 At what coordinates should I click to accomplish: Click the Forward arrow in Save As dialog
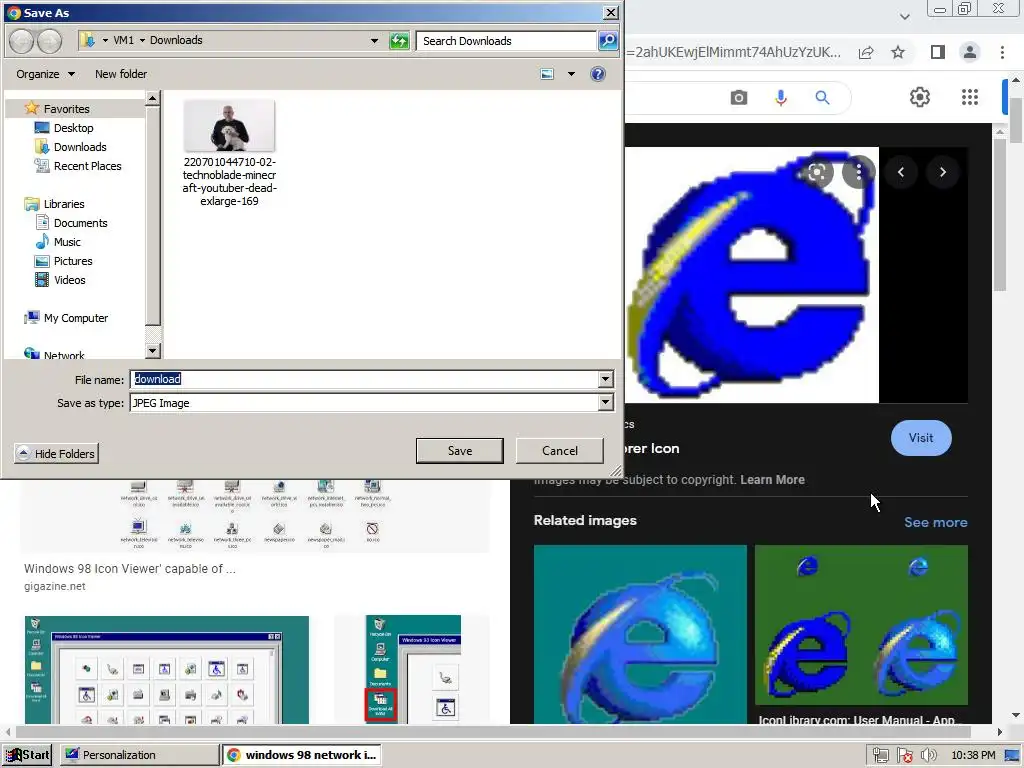coord(49,41)
